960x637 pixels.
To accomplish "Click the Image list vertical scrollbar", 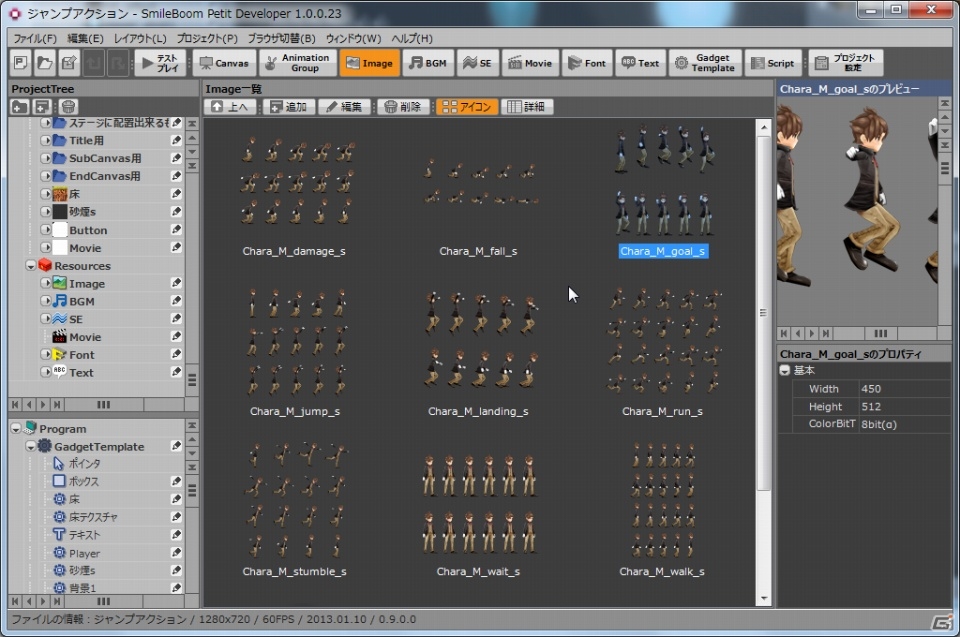I will click(x=763, y=313).
